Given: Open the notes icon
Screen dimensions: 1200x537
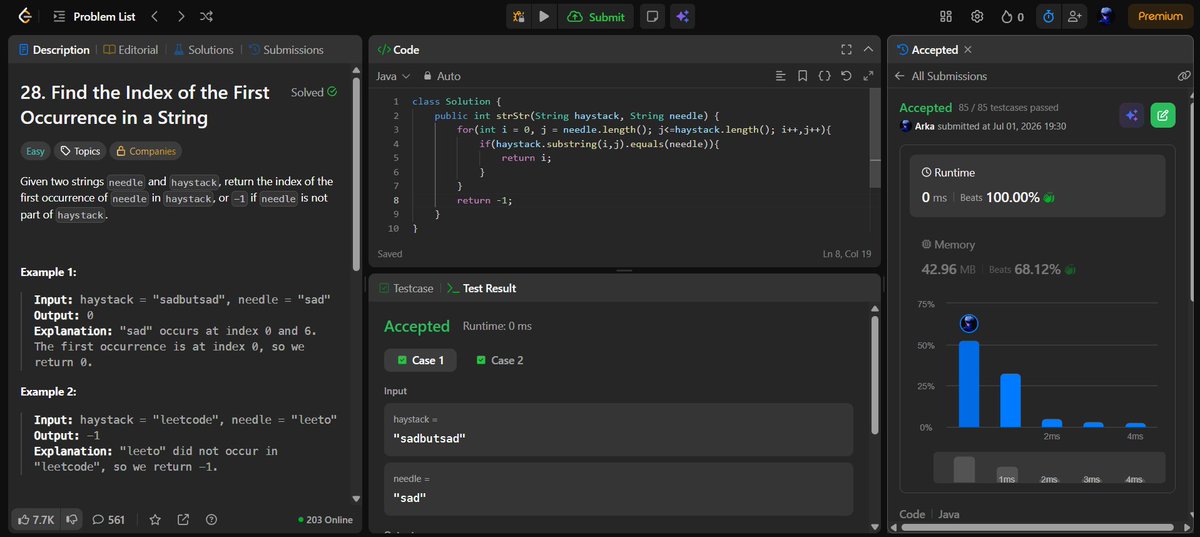Looking at the screenshot, I should (652, 16).
